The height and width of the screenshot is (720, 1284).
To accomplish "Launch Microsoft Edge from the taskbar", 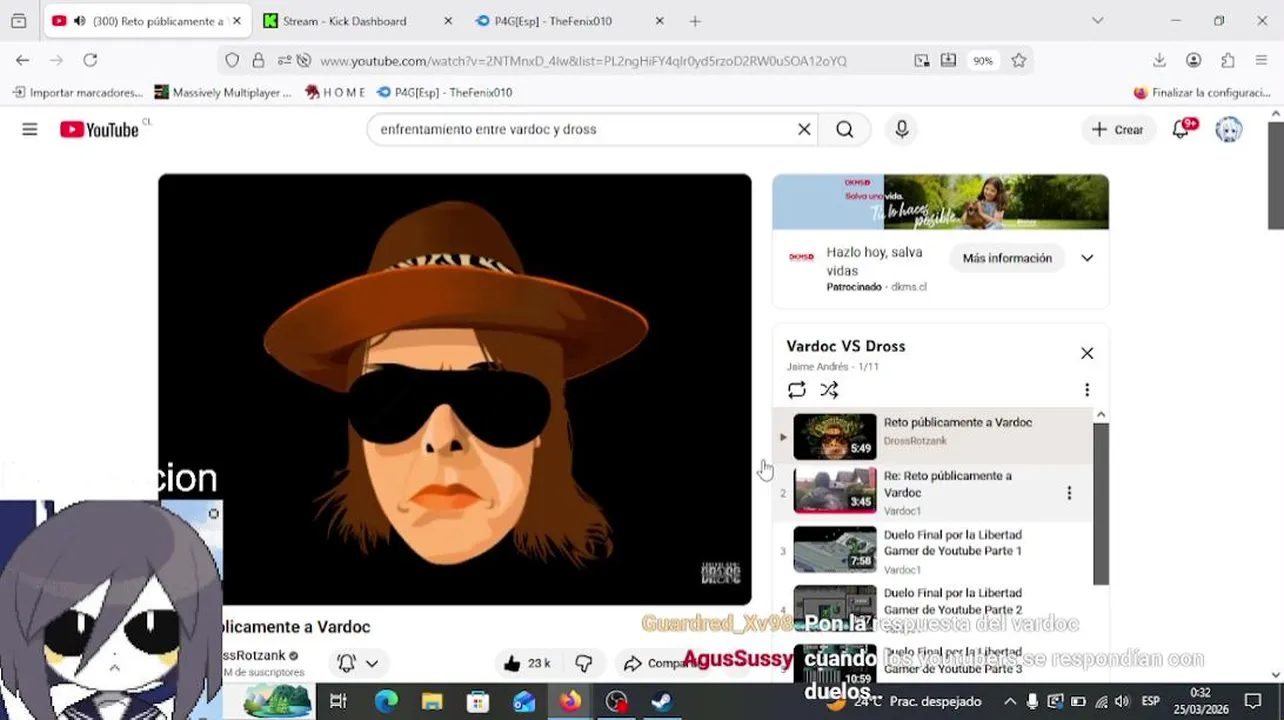I will pyautogui.click(x=386, y=701).
